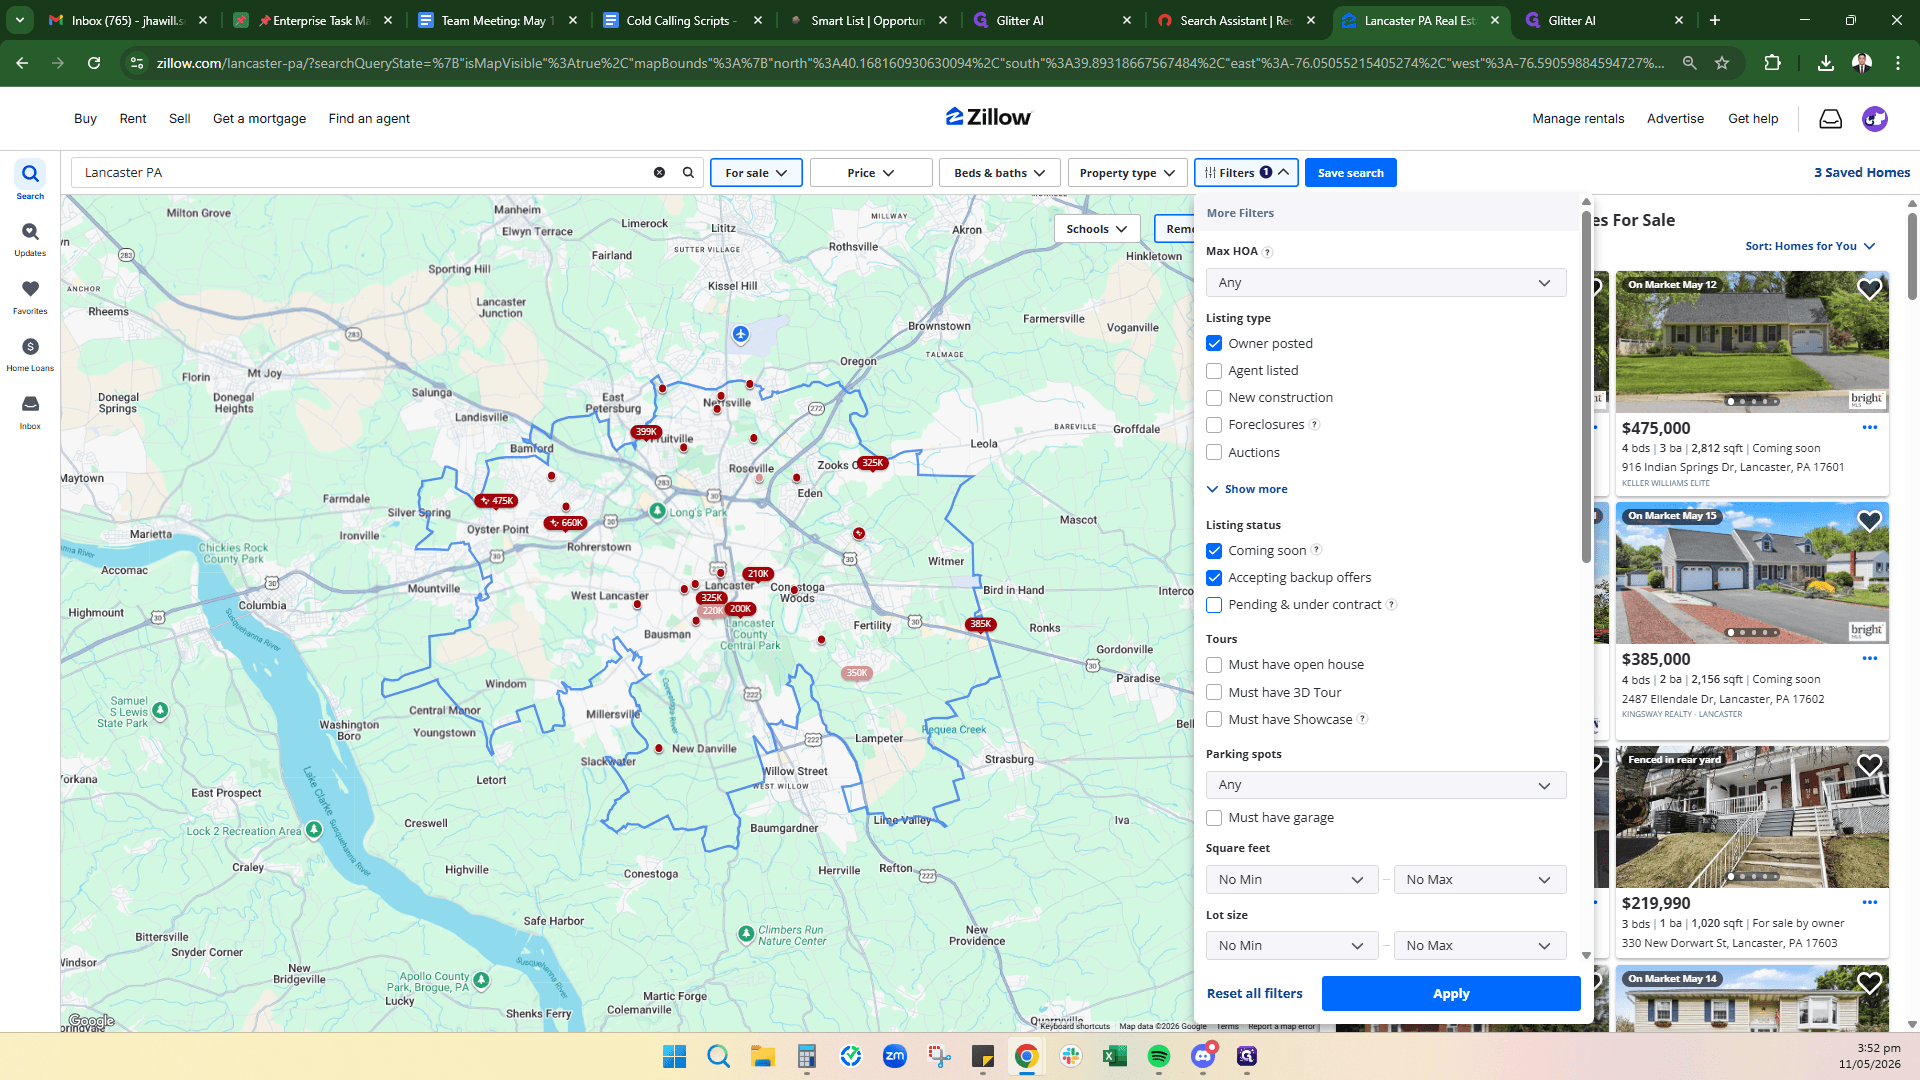The height and width of the screenshot is (1080, 1920).
Task: Open Zoom from the taskbar
Action: [x=894, y=1056]
